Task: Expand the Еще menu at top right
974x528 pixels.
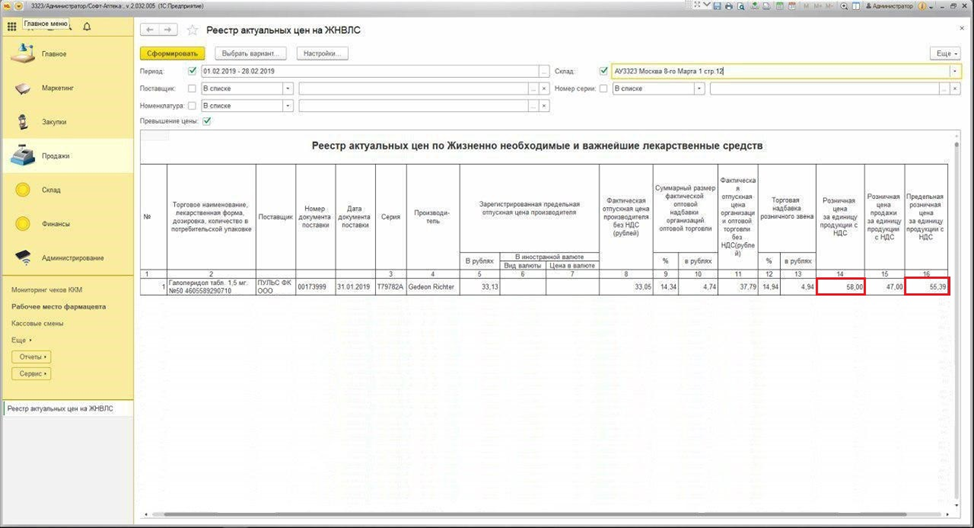Action: pyautogui.click(x=945, y=53)
